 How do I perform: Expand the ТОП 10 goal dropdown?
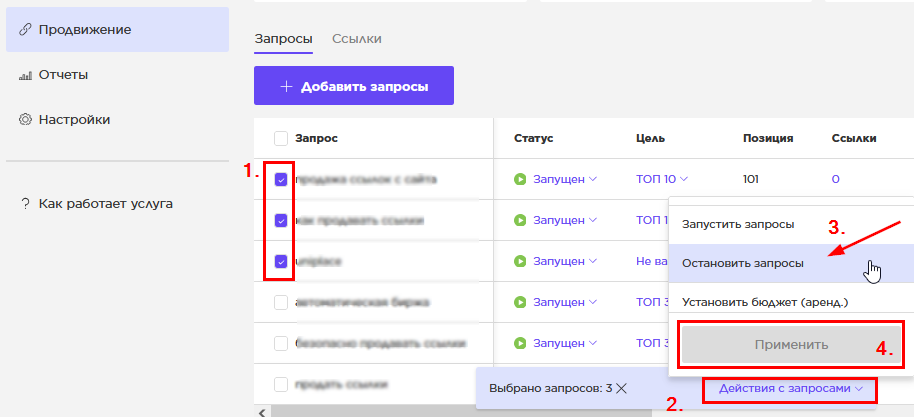pyautogui.click(x=662, y=179)
